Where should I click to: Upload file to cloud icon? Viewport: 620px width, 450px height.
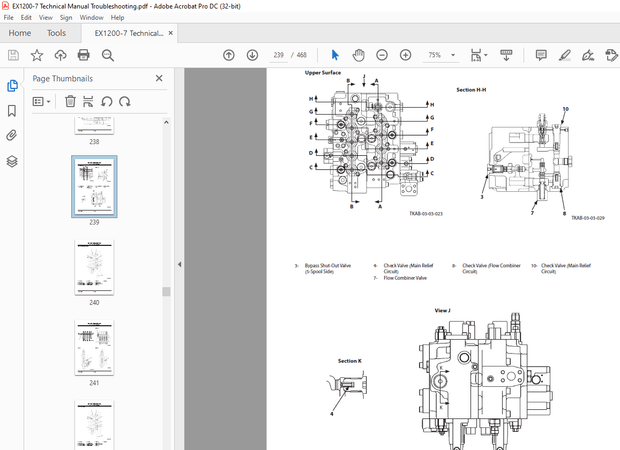(x=60, y=55)
